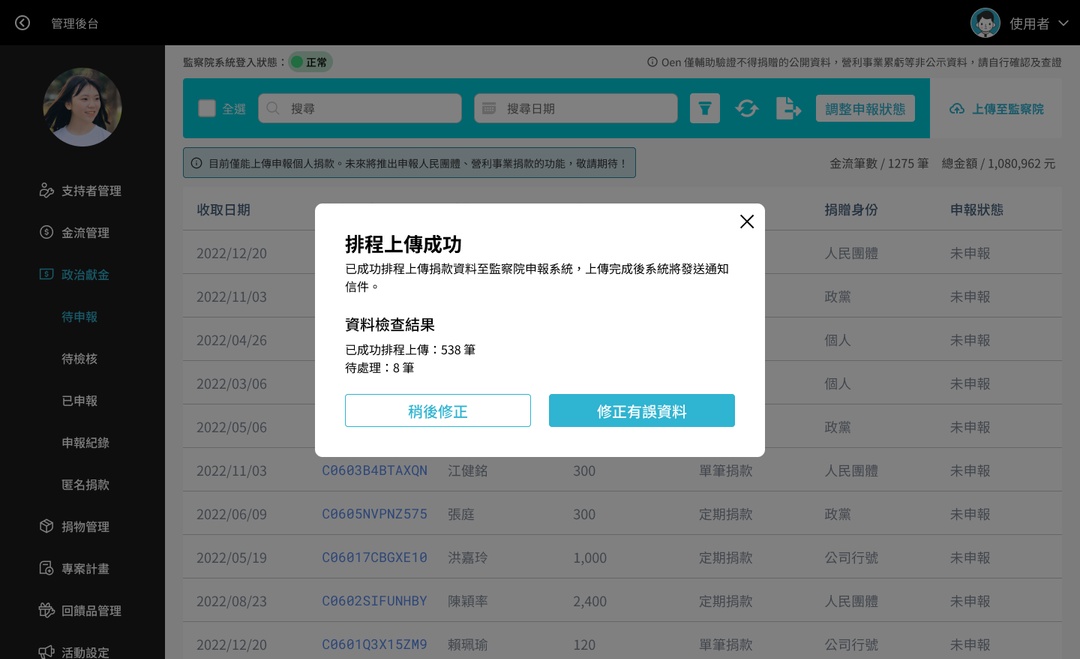Image resolution: width=1080 pixels, height=659 pixels.
Task: Open 金流管理 in the sidebar
Action: [x=82, y=232]
